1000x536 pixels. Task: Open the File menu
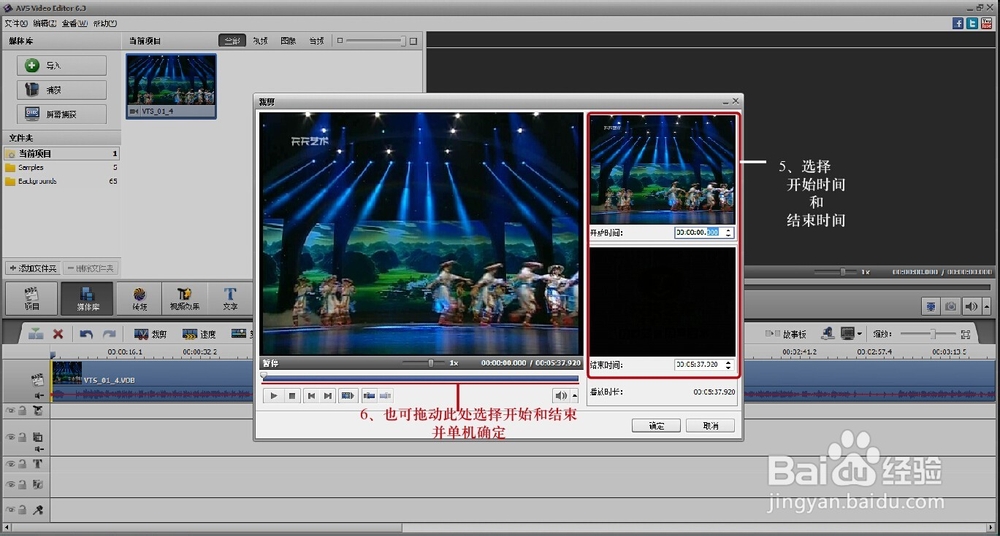click(x=15, y=24)
